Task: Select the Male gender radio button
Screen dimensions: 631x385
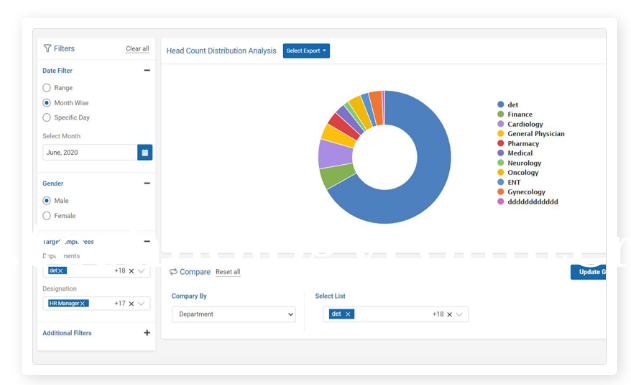Action: [x=47, y=200]
